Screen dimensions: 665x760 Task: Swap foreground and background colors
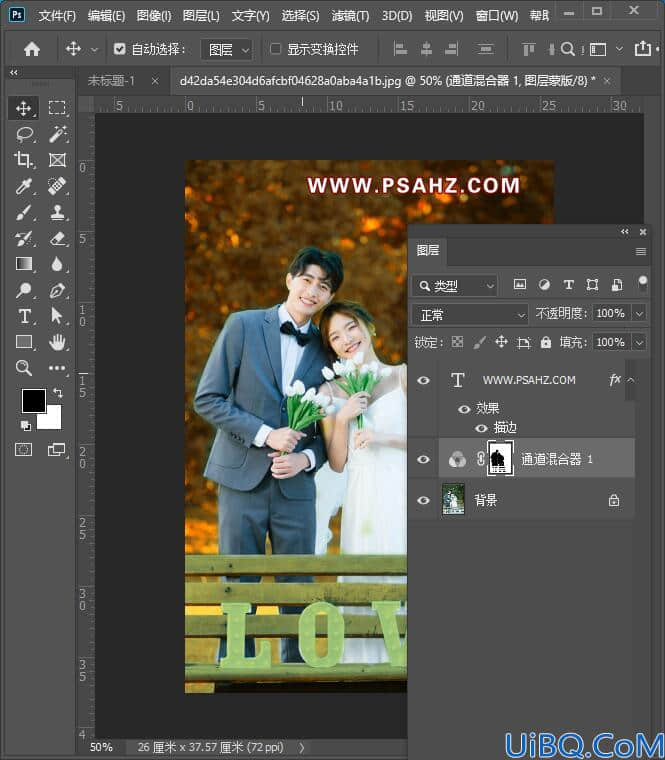click(58, 393)
